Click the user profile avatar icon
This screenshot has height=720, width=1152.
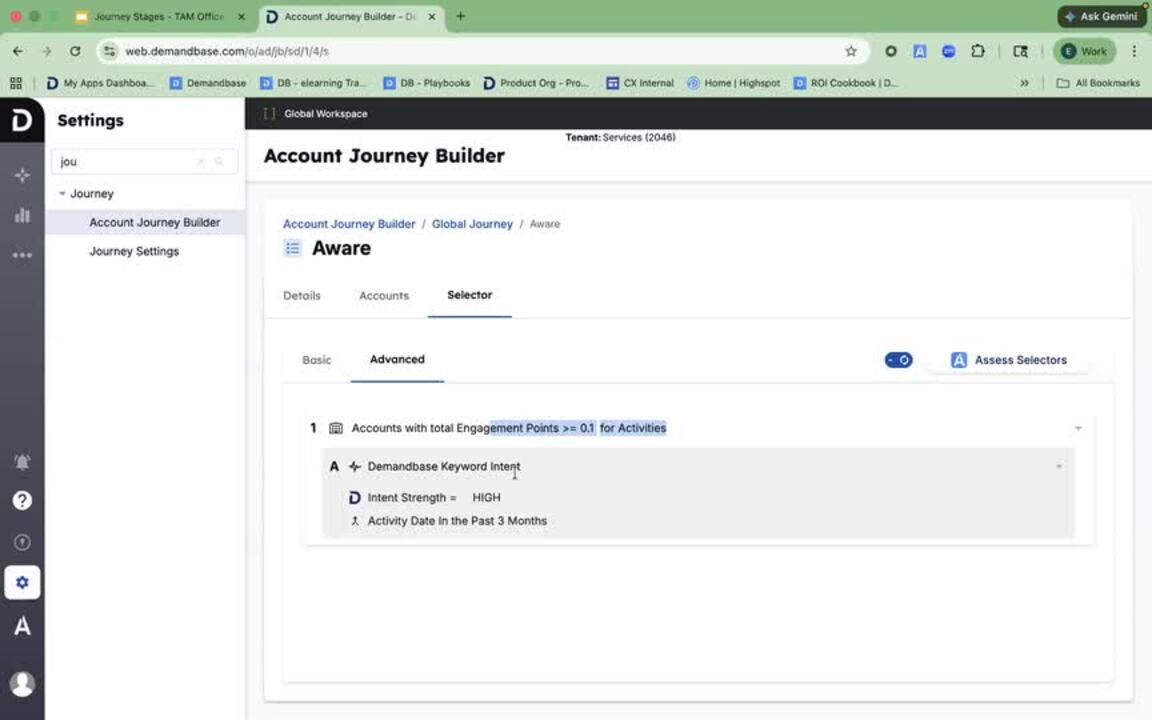click(x=22, y=683)
